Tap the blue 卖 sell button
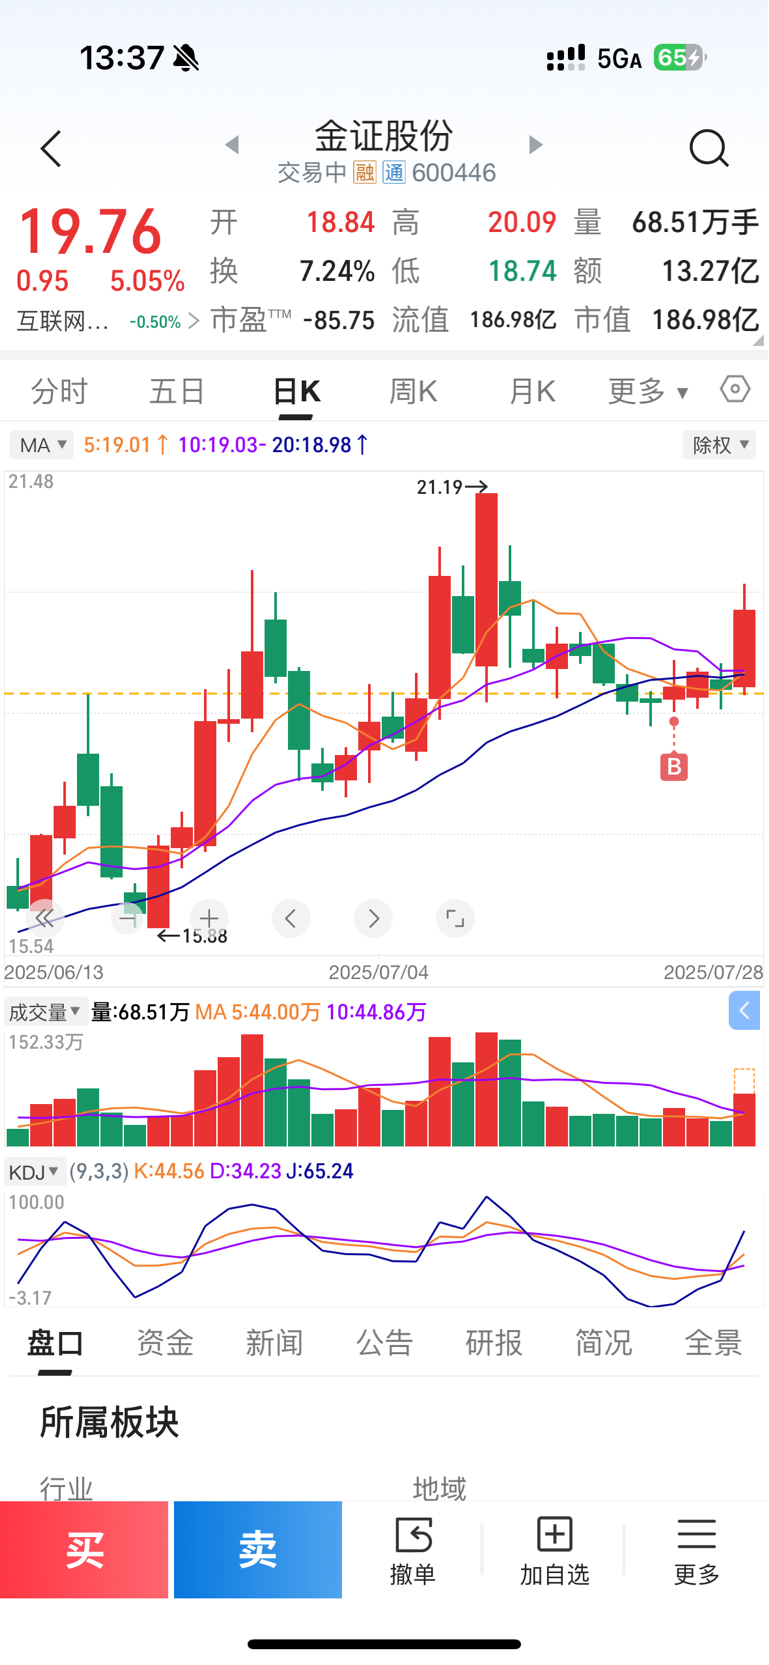Viewport: 769px width, 1665px height. [258, 1550]
